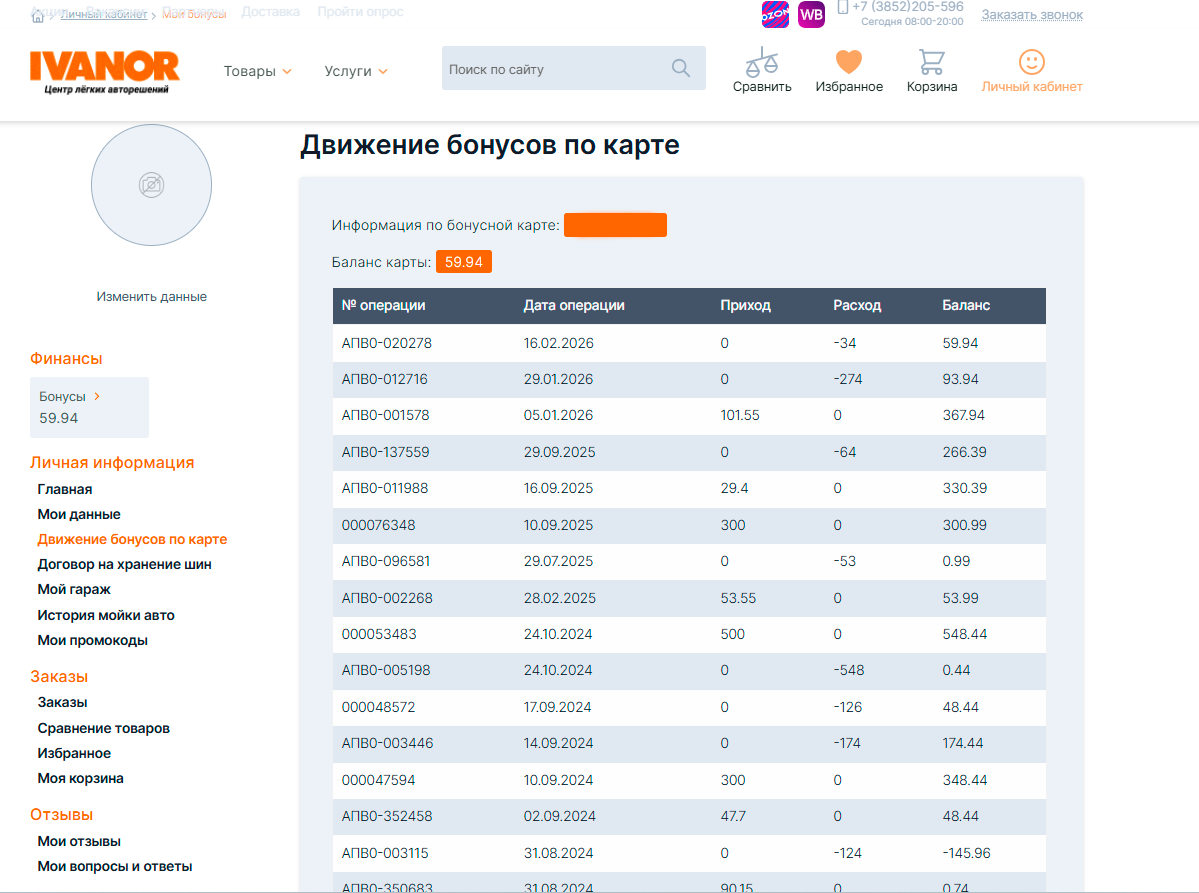The height and width of the screenshot is (893, 1199).
Task: Click Заказать звонок link
Action: pyautogui.click(x=1031, y=15)
